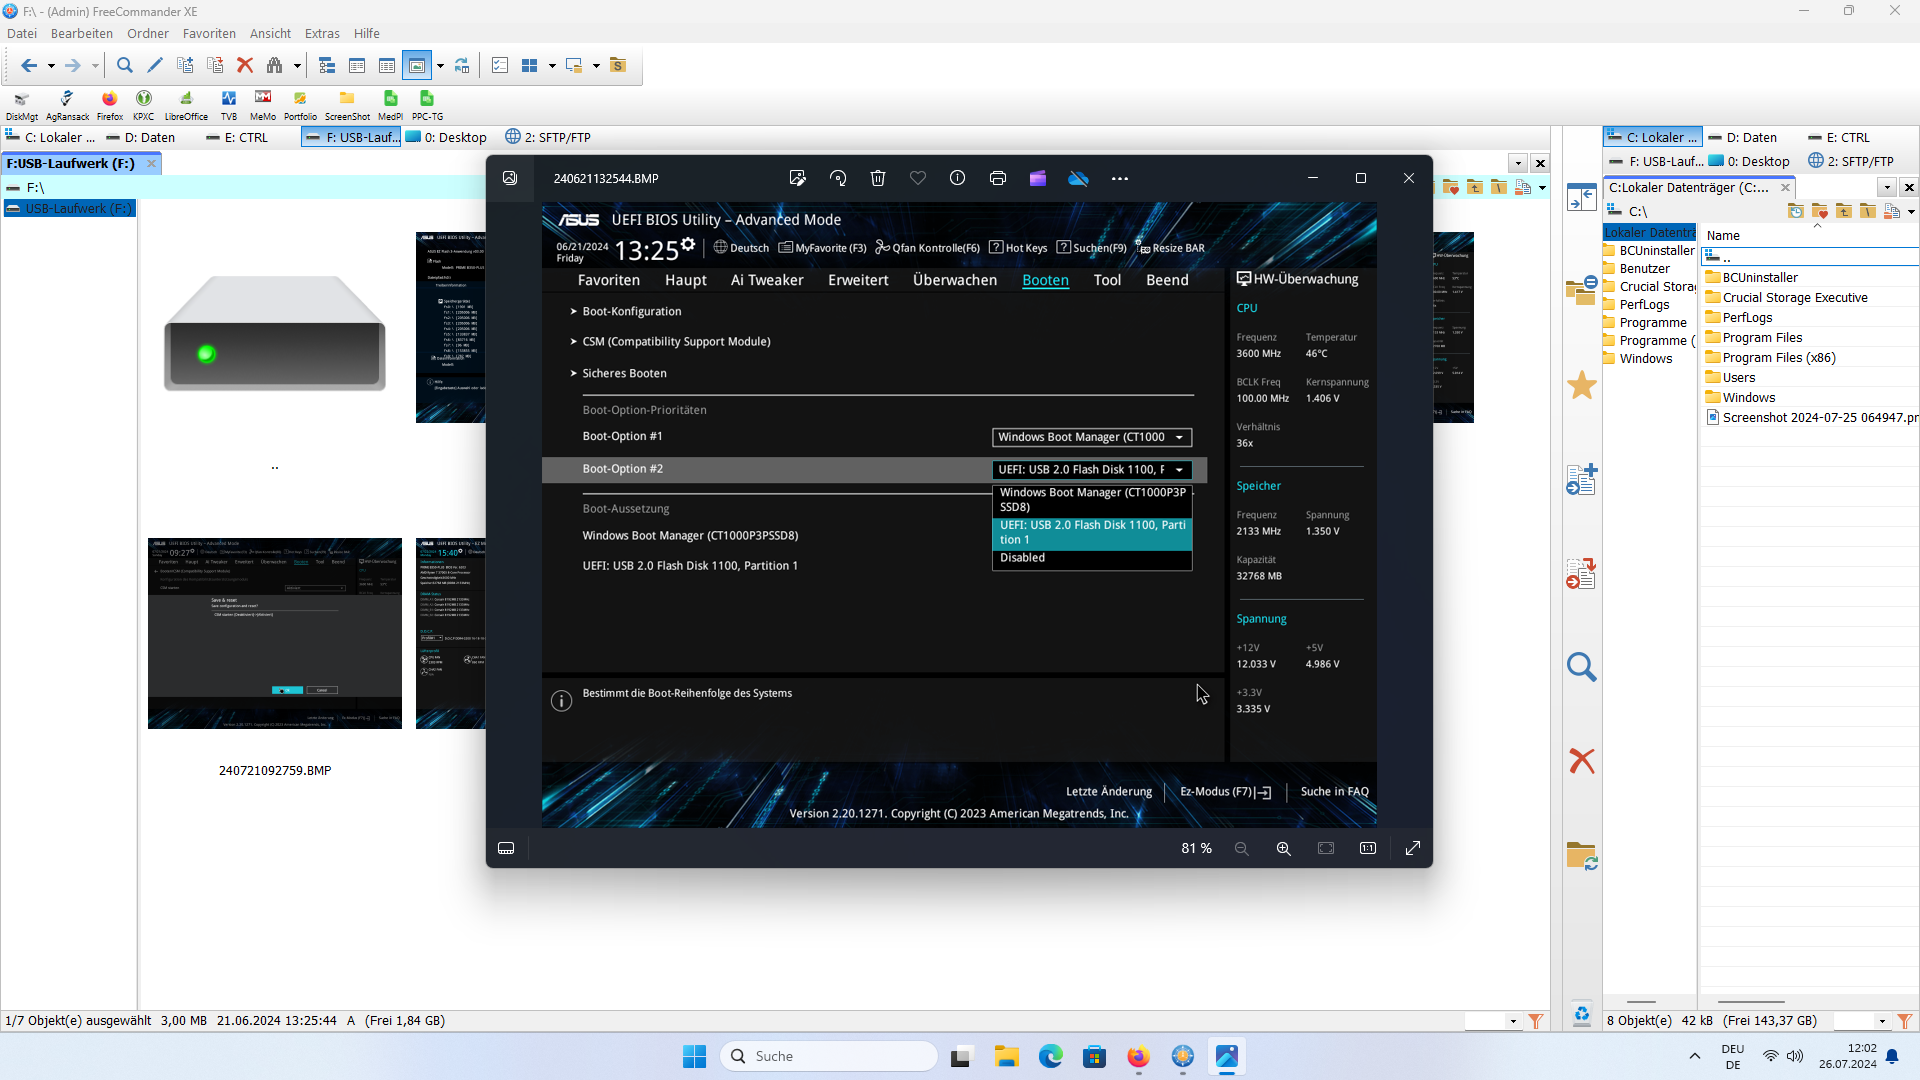Open the Favoriten menu

[x=209, y=33]
